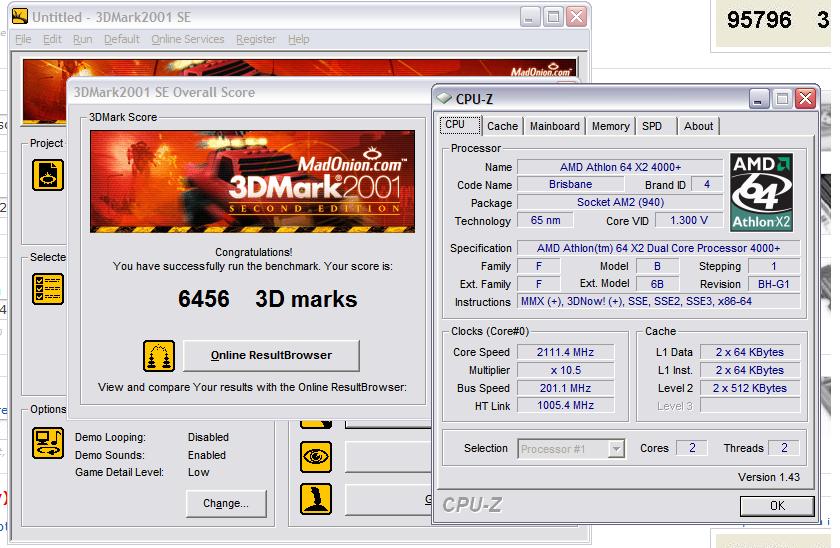Click the Package value Socket AM2 (940)
Viewport: 840px width, 548px height.
pos(620,202)
